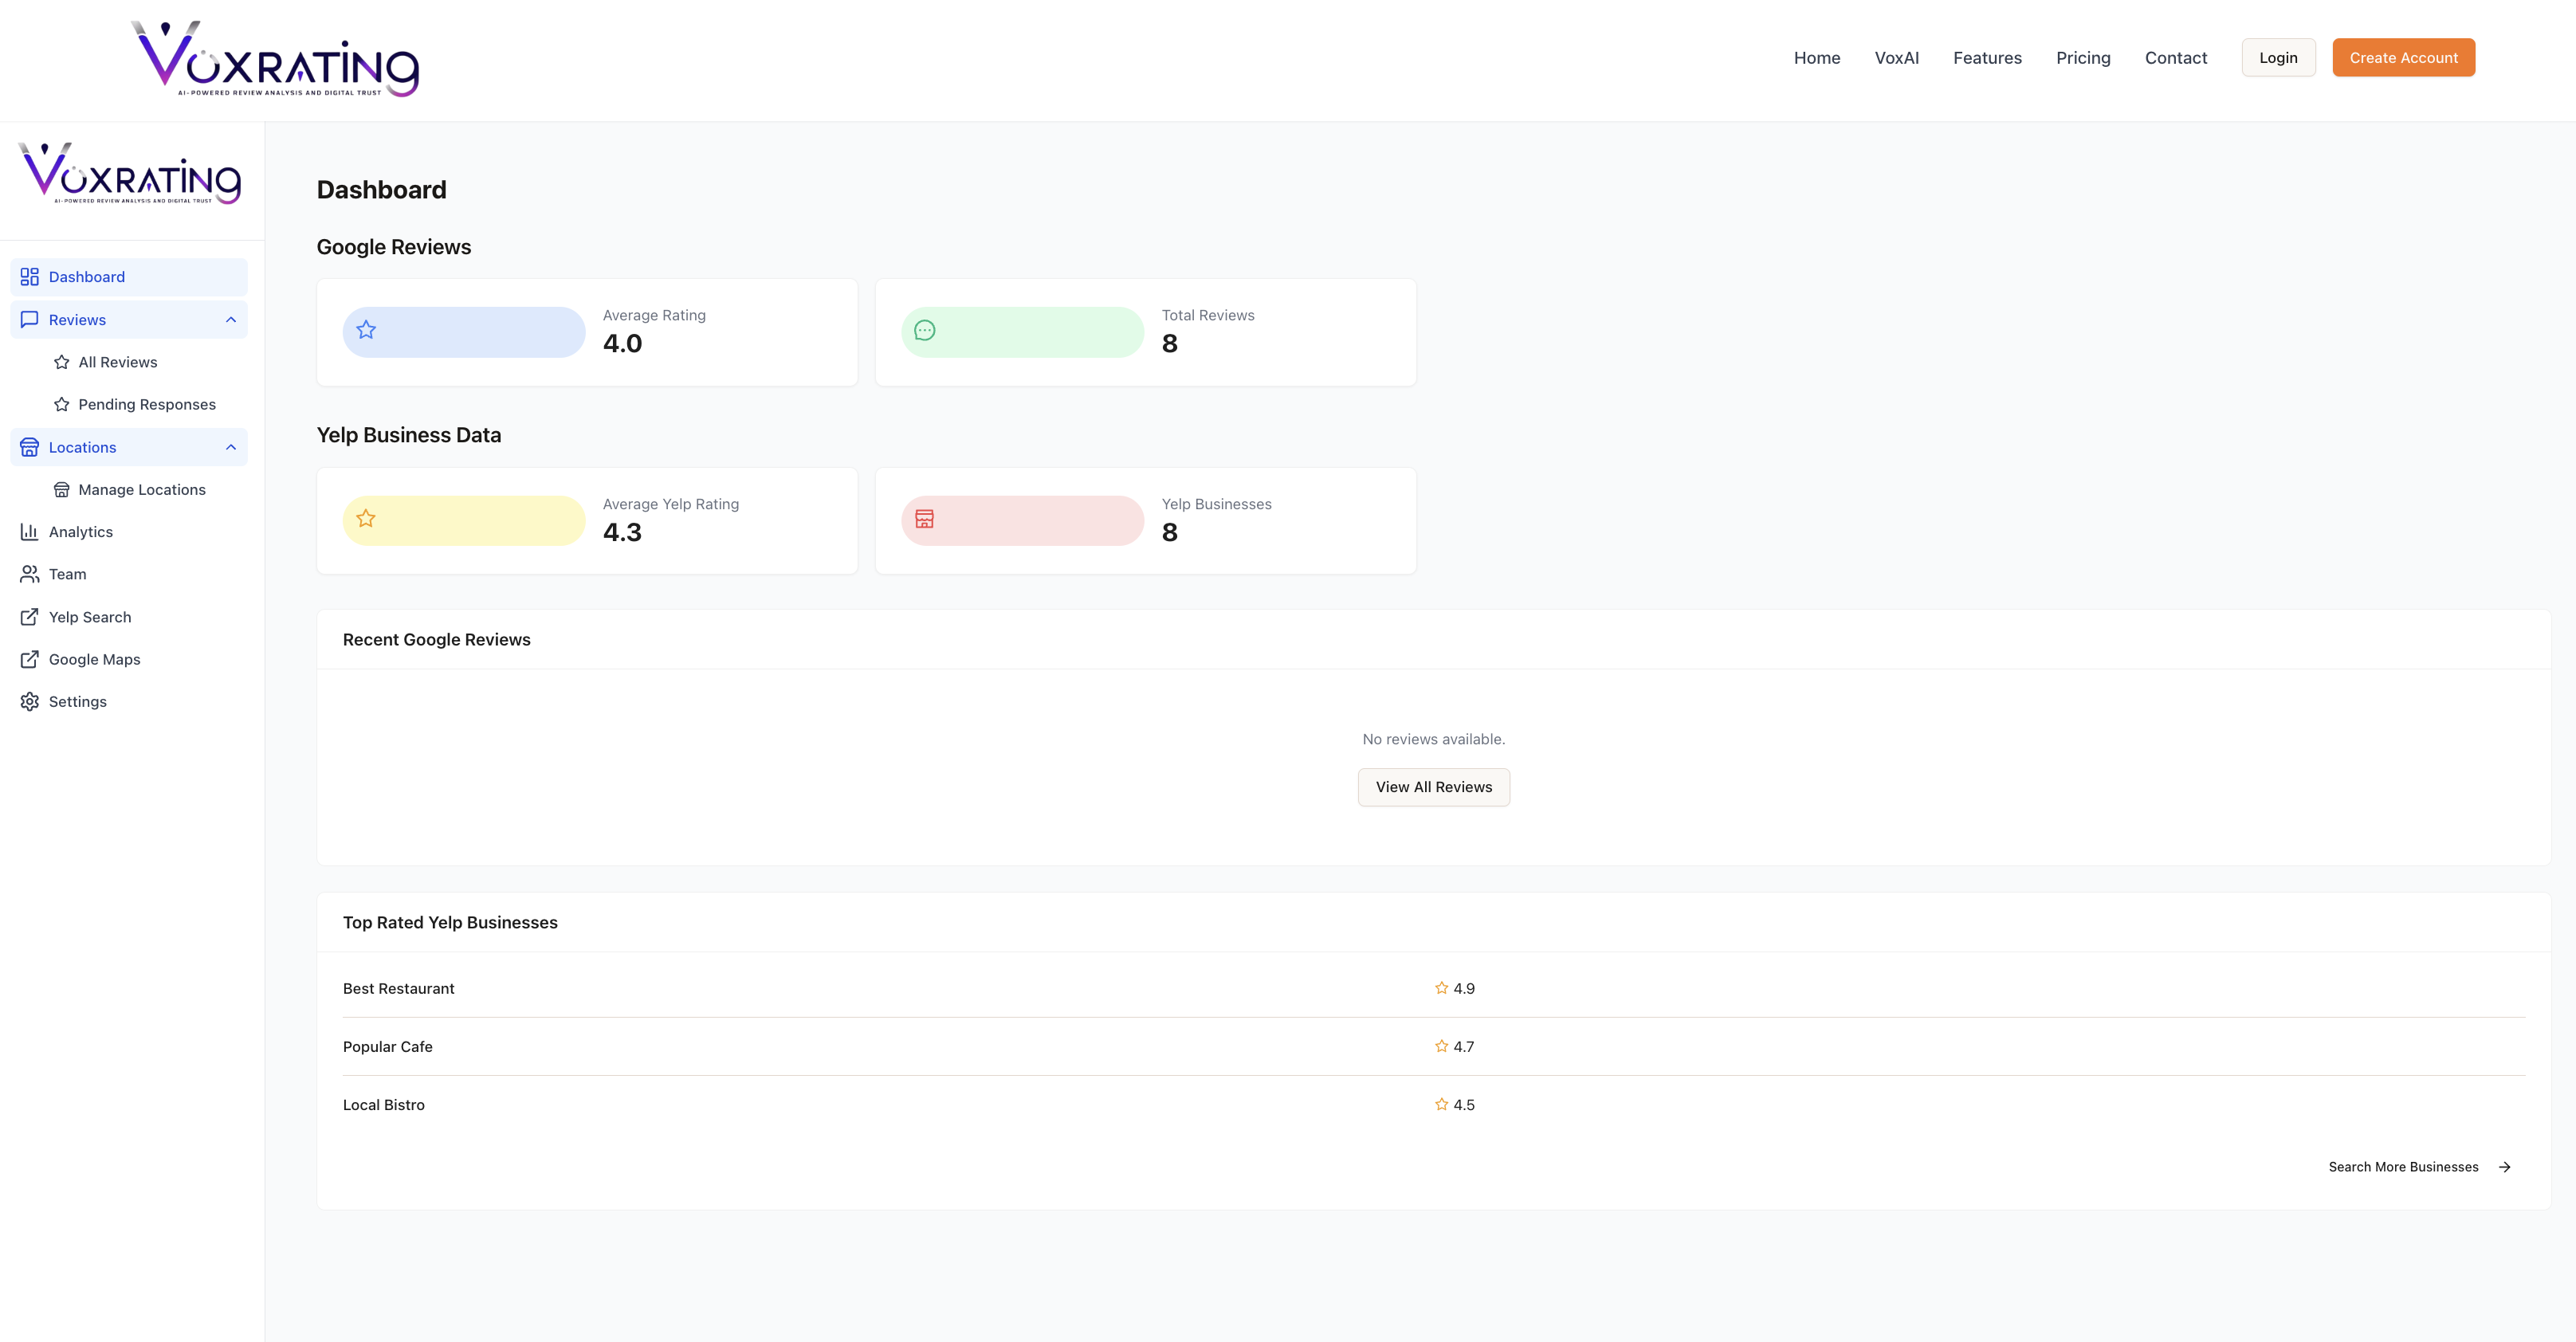2576x1342 pixels.
Task: Click the pink pill in Yelp Businesses card
Action: tap(1023, 520)
